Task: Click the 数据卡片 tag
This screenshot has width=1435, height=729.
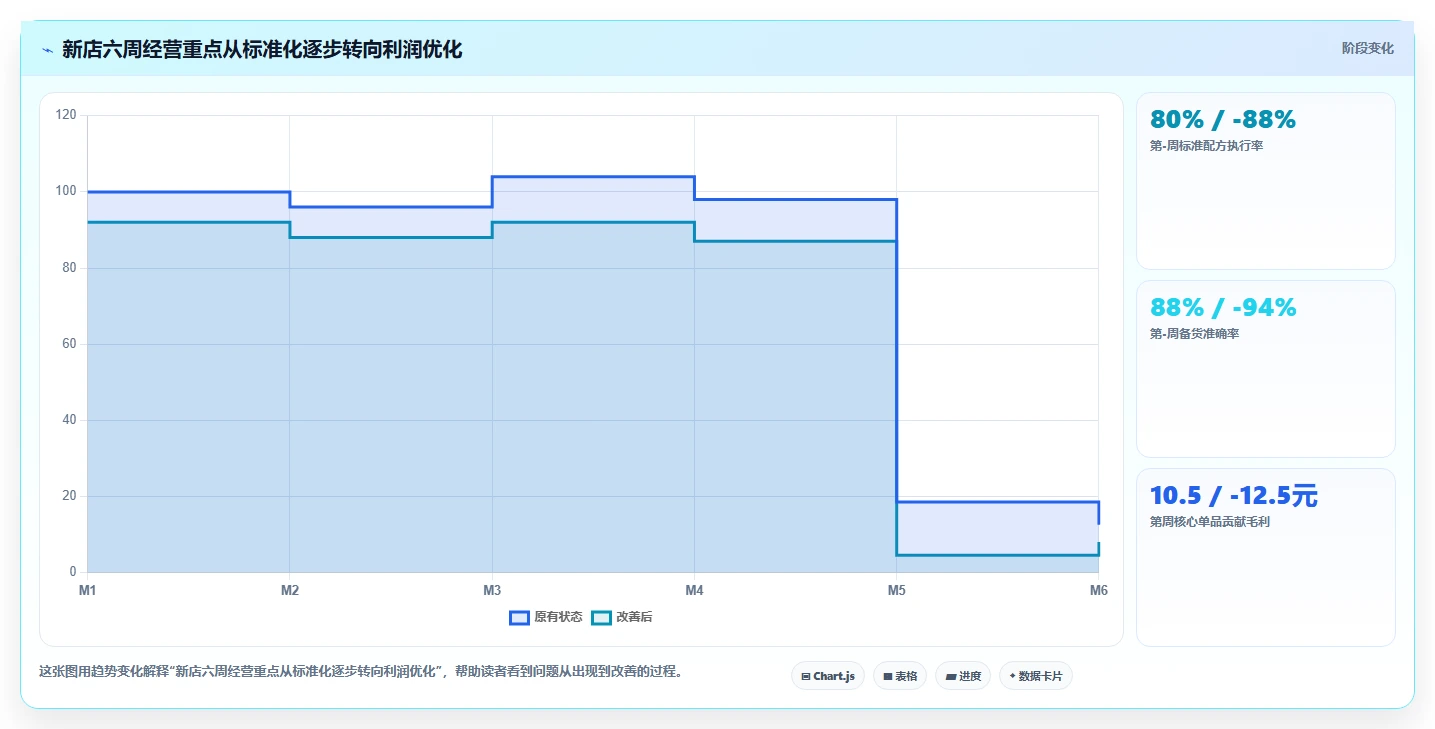Action: (1036, 676)
